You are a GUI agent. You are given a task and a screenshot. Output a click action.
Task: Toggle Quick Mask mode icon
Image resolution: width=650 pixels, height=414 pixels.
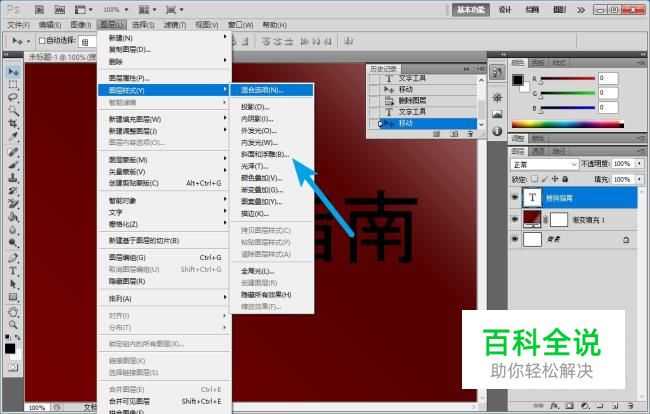pyautogui.click(x=13, y=367)
